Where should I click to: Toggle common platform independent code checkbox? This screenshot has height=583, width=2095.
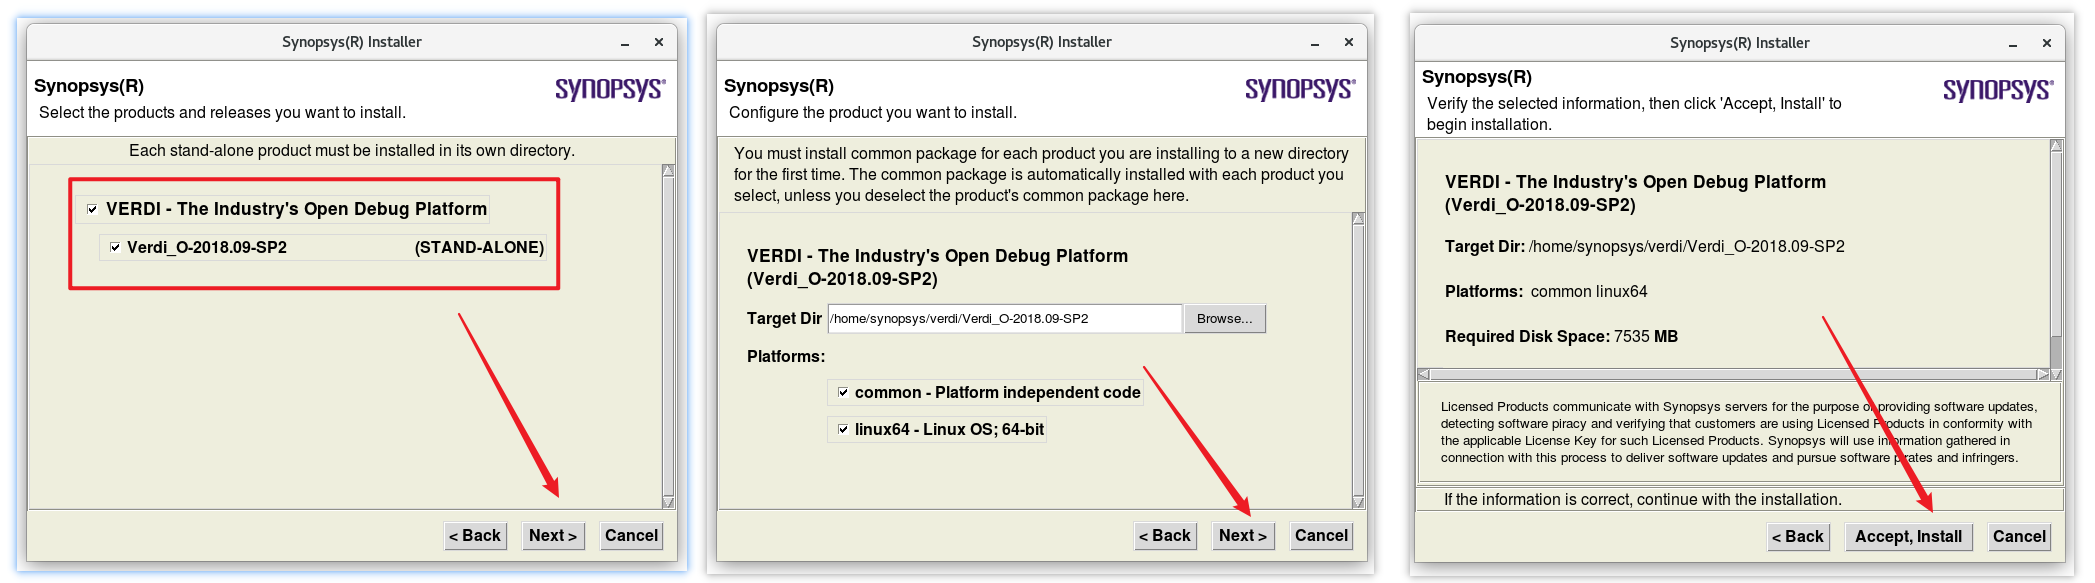[843, 392]
